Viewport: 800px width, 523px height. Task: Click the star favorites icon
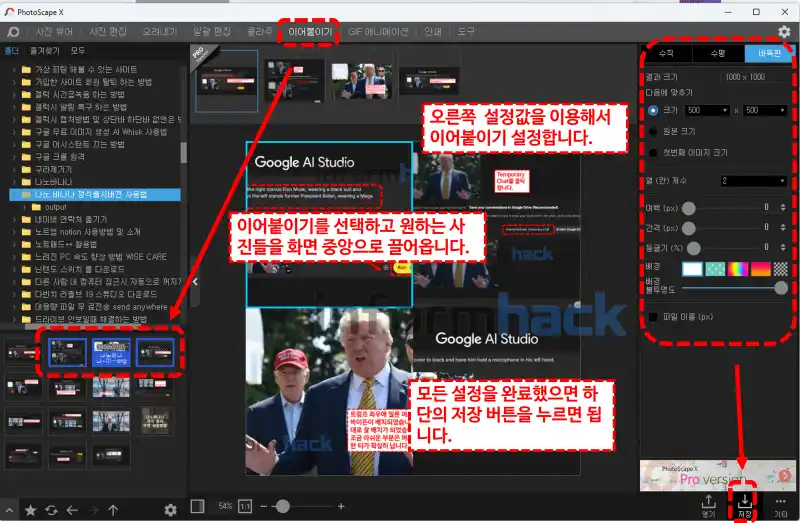30,510
